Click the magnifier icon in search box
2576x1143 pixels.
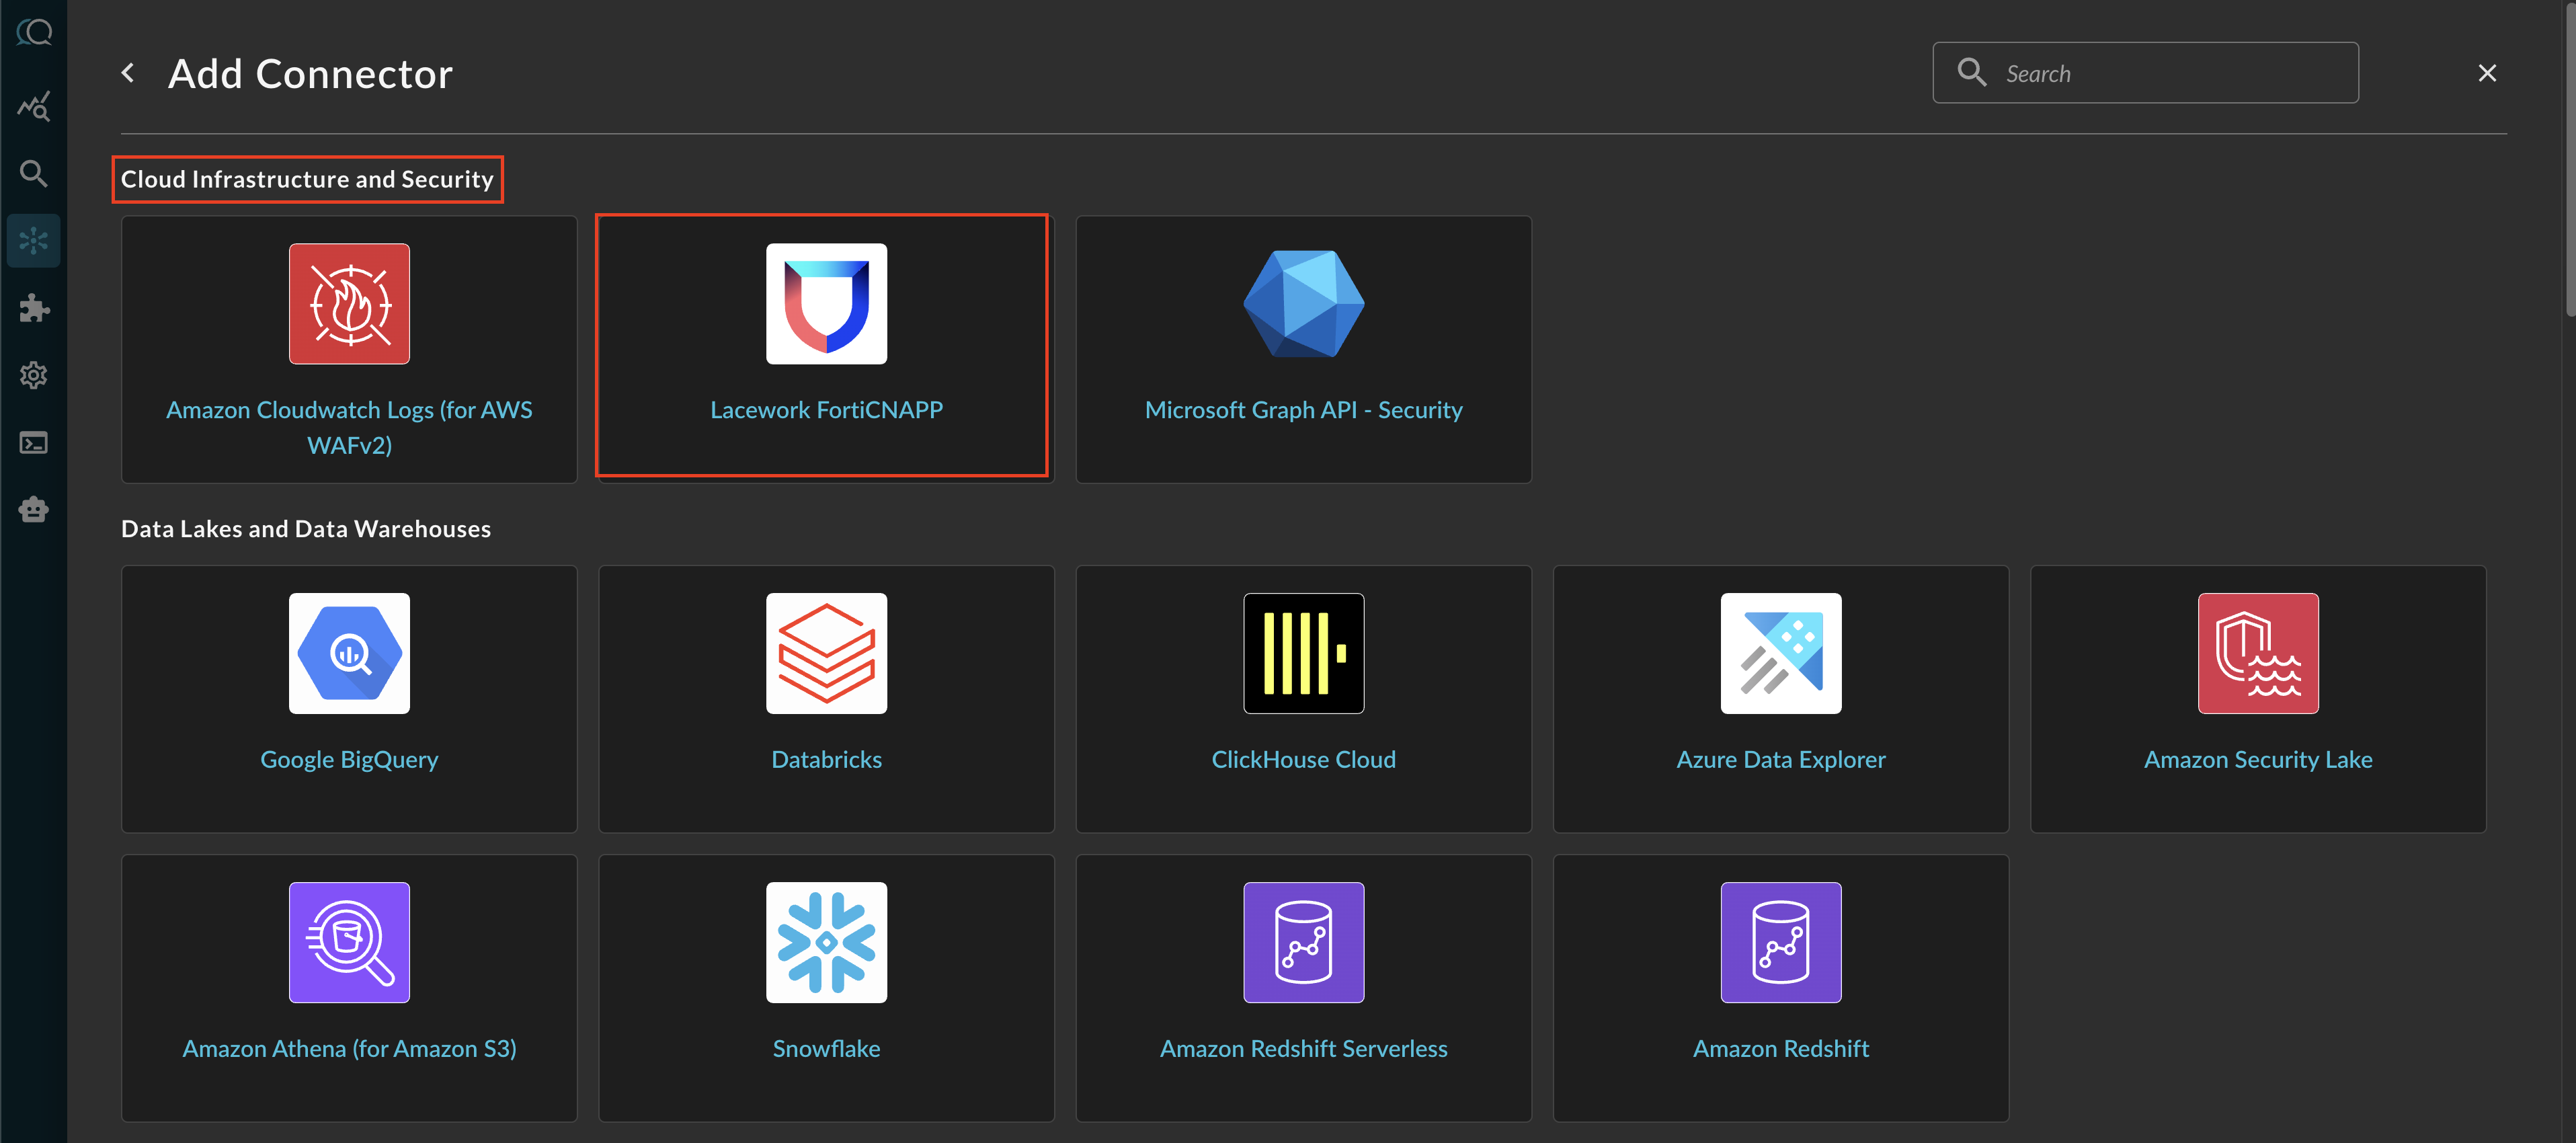pos(1971,72)
